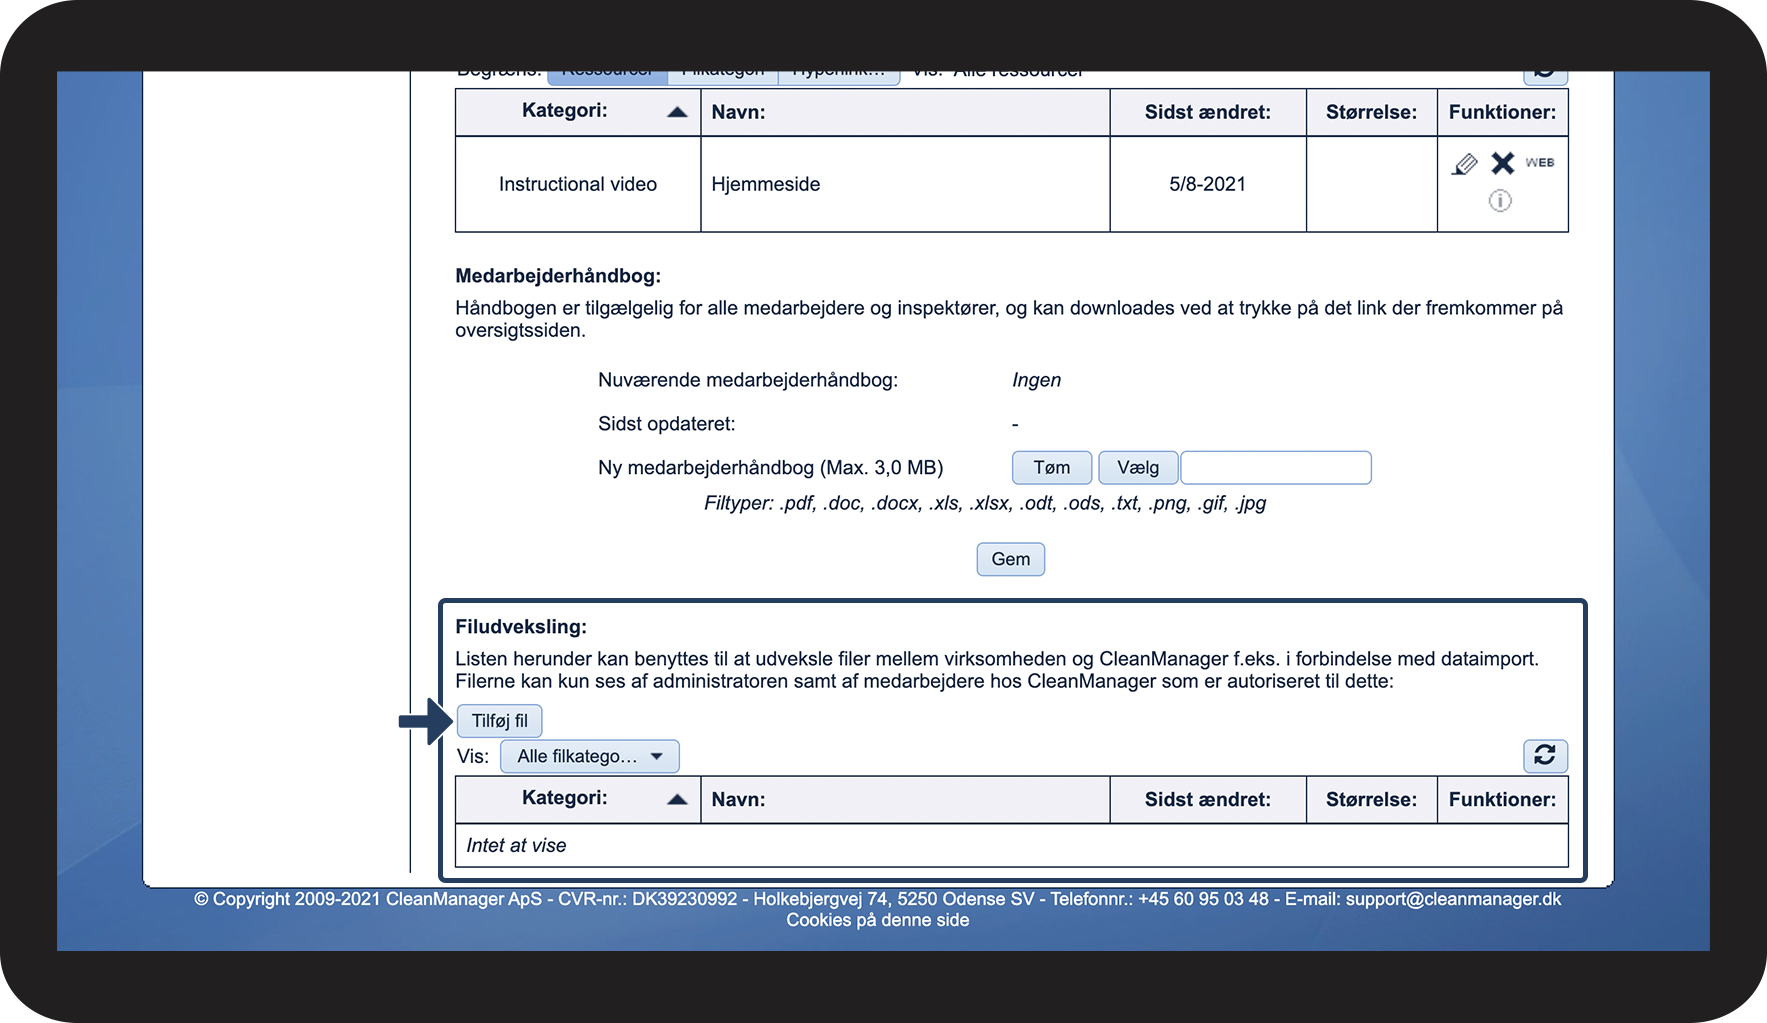Open the support@cleanmanager.dk email link
This screenshot has height=1023, width=1767.
1453,899
